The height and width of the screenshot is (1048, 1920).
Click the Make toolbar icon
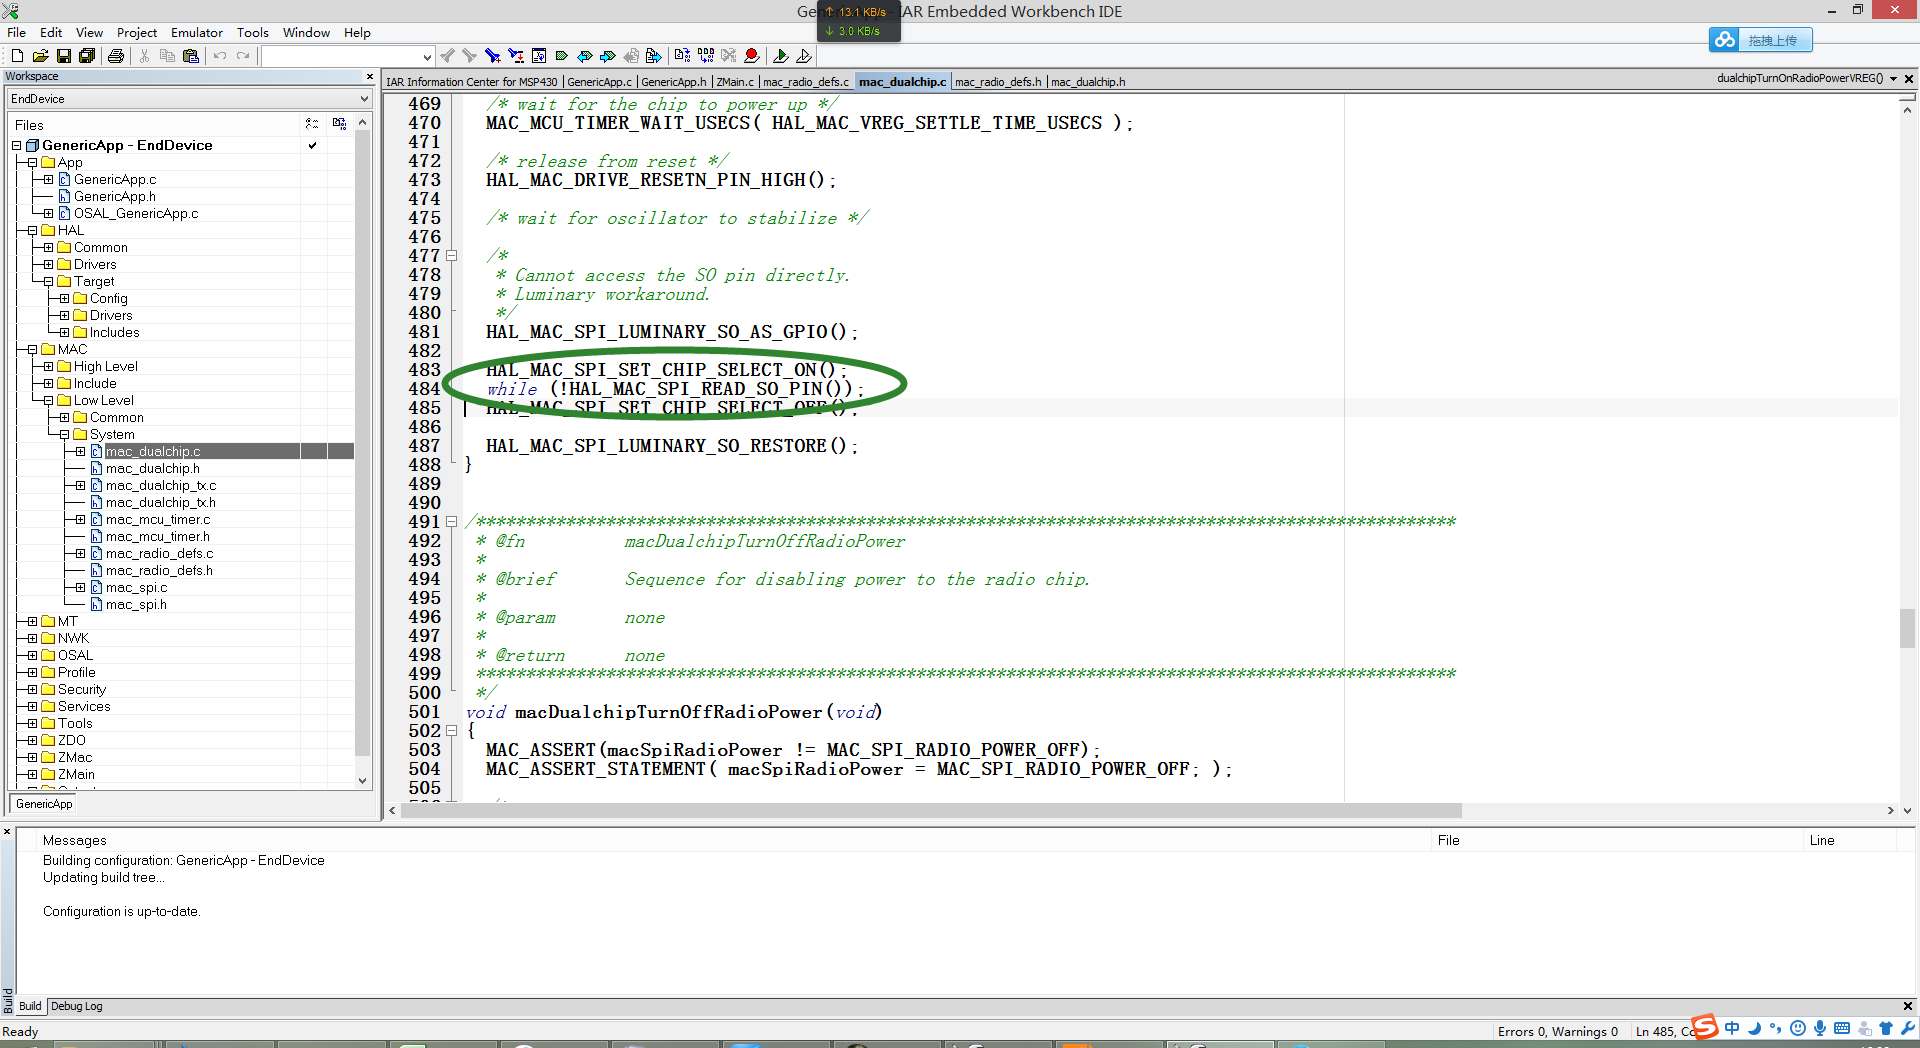[x=706, y=56]
